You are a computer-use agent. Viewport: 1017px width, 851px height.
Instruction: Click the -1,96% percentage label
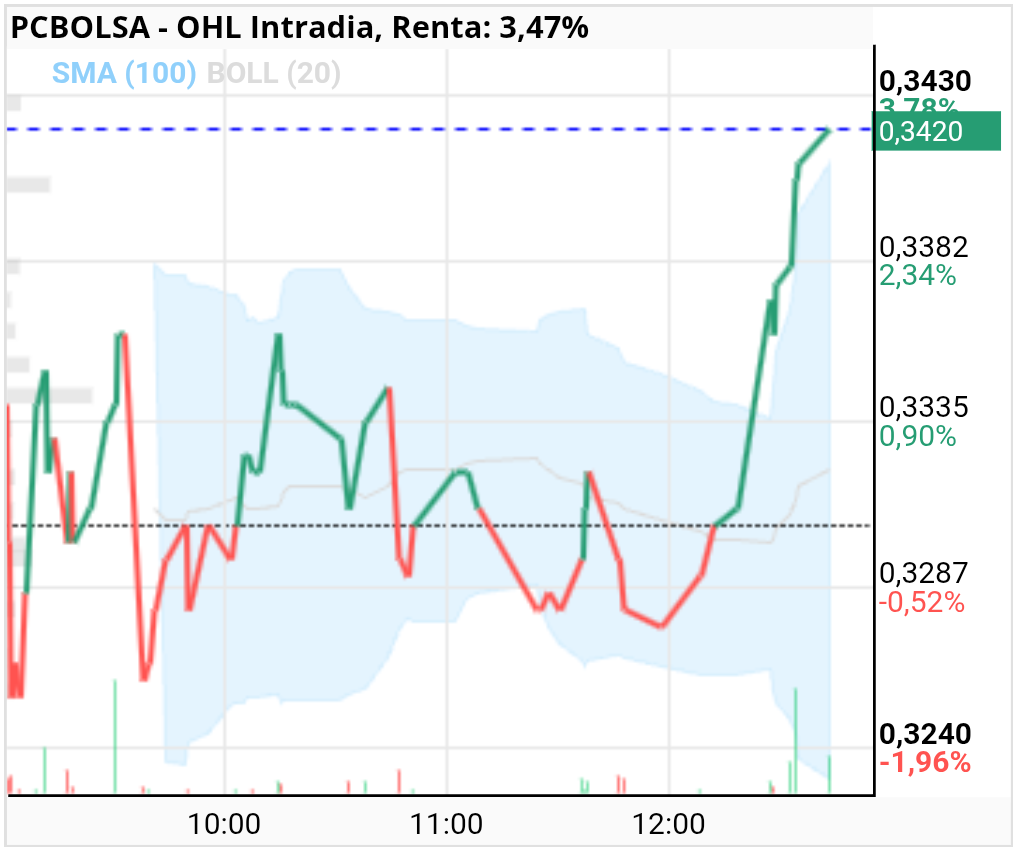pyautogui.click(x=925, y=763)
